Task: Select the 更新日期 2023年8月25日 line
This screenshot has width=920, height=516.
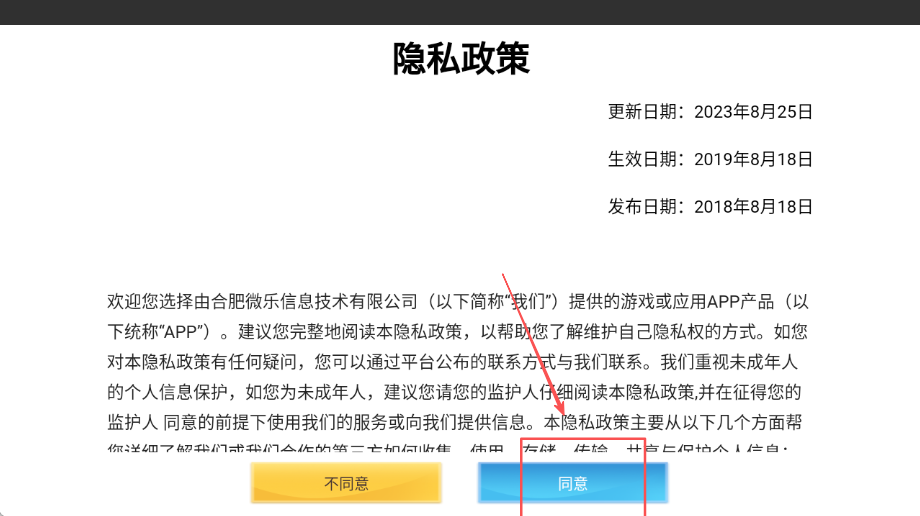Action: 710,111
